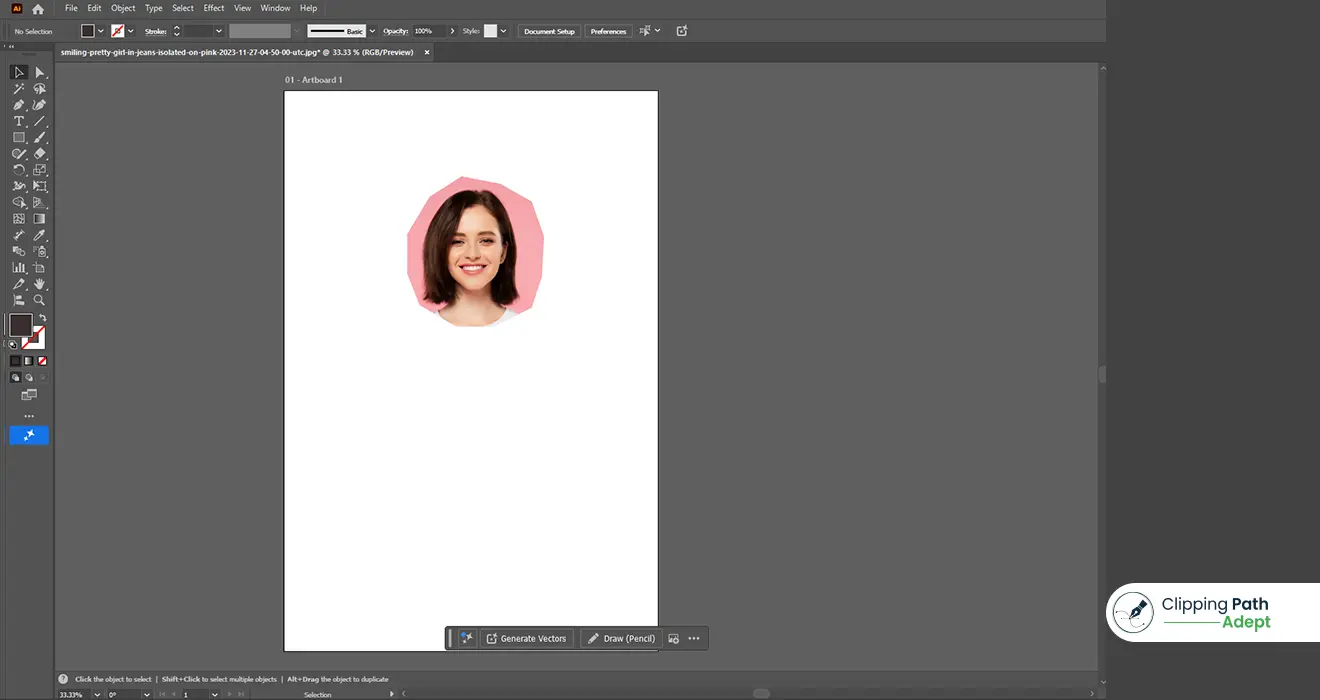Image resolution: width=1320 pixels, height=700 pixels.
Task: Select the Pen tool
Action: (18, 104)
